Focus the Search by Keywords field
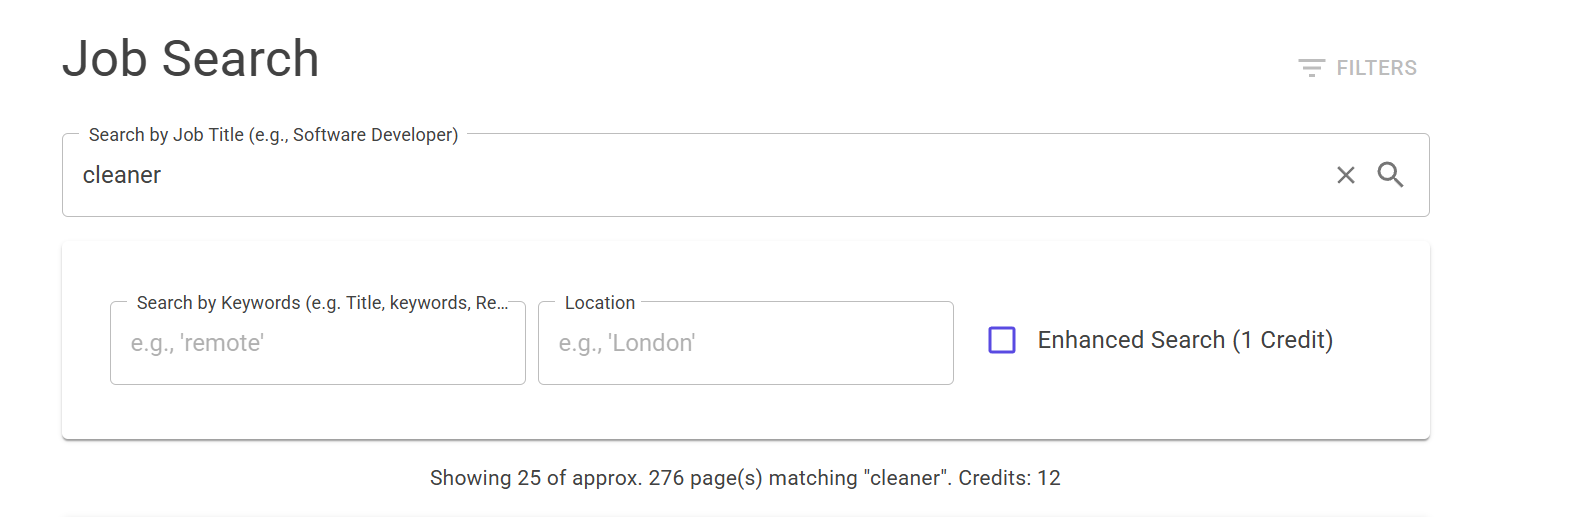The image size is (1585, 517). pos(318,343)
